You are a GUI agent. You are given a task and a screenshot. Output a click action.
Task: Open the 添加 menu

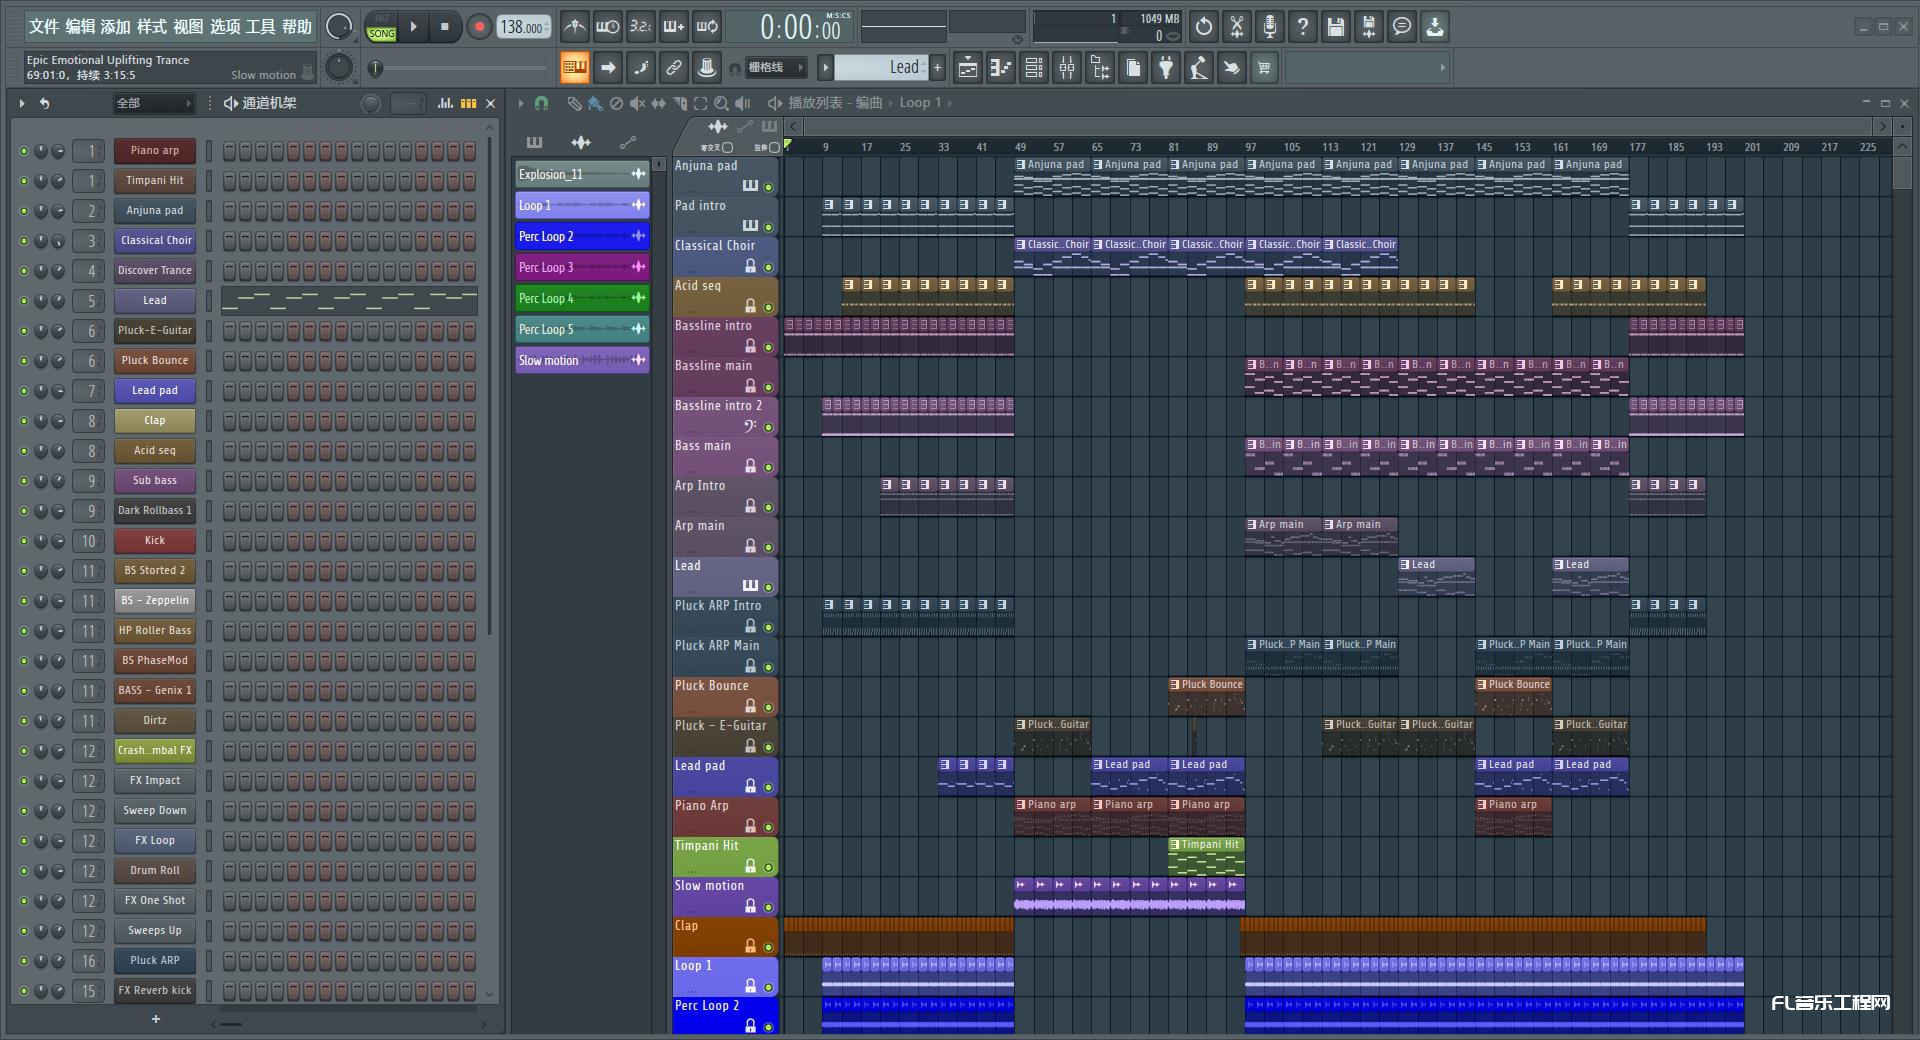pos(116,27)
